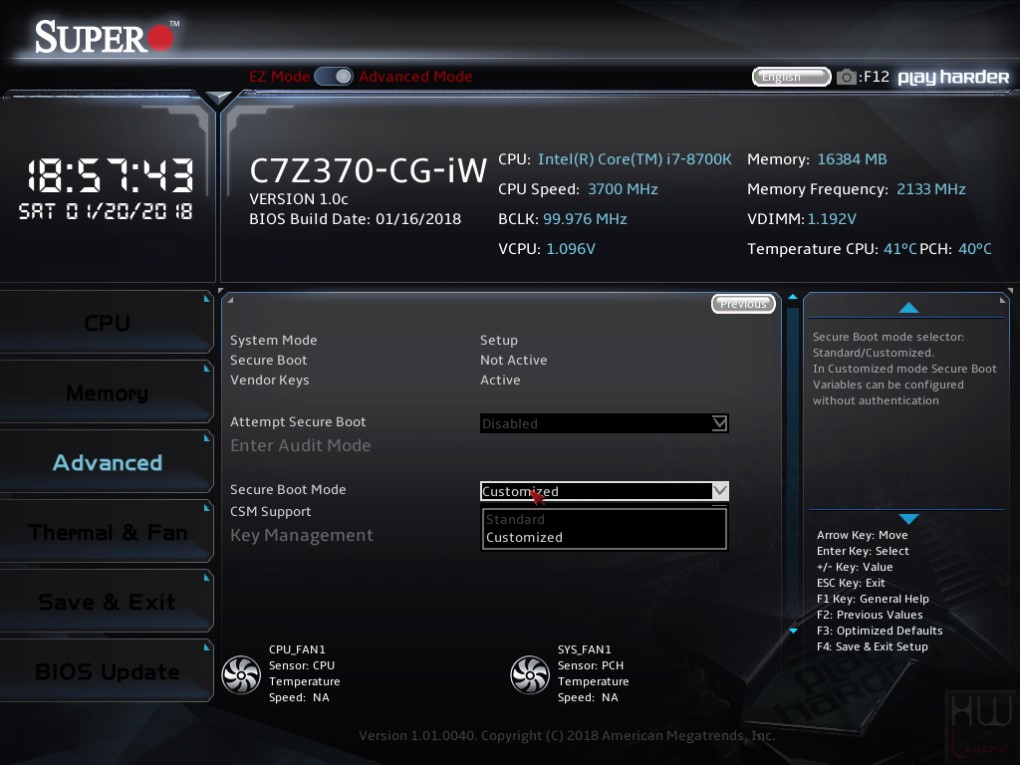Viewport: 1020px width, 765px height.
Task: Click the CPU model Intel Core i7-8700K
Action: (635, 159)
